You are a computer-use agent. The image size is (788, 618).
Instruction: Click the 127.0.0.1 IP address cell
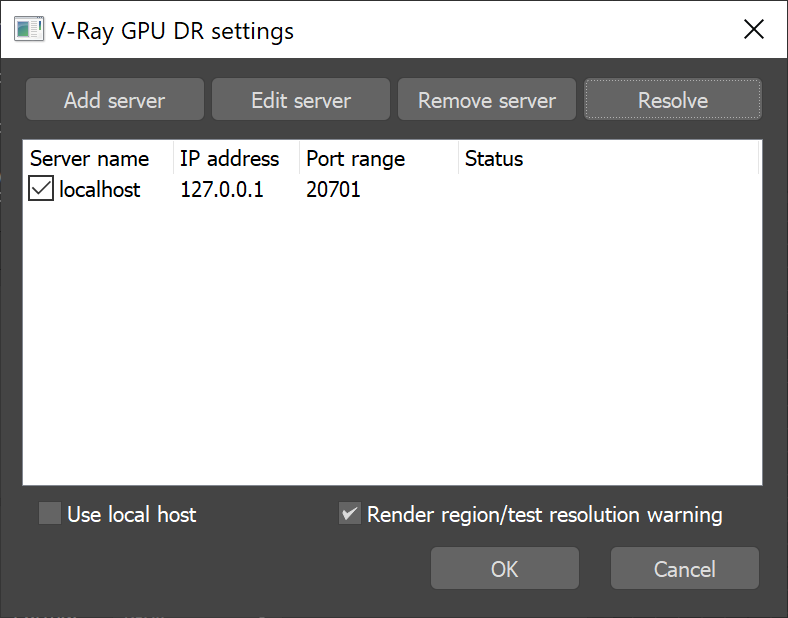(222, 189)
